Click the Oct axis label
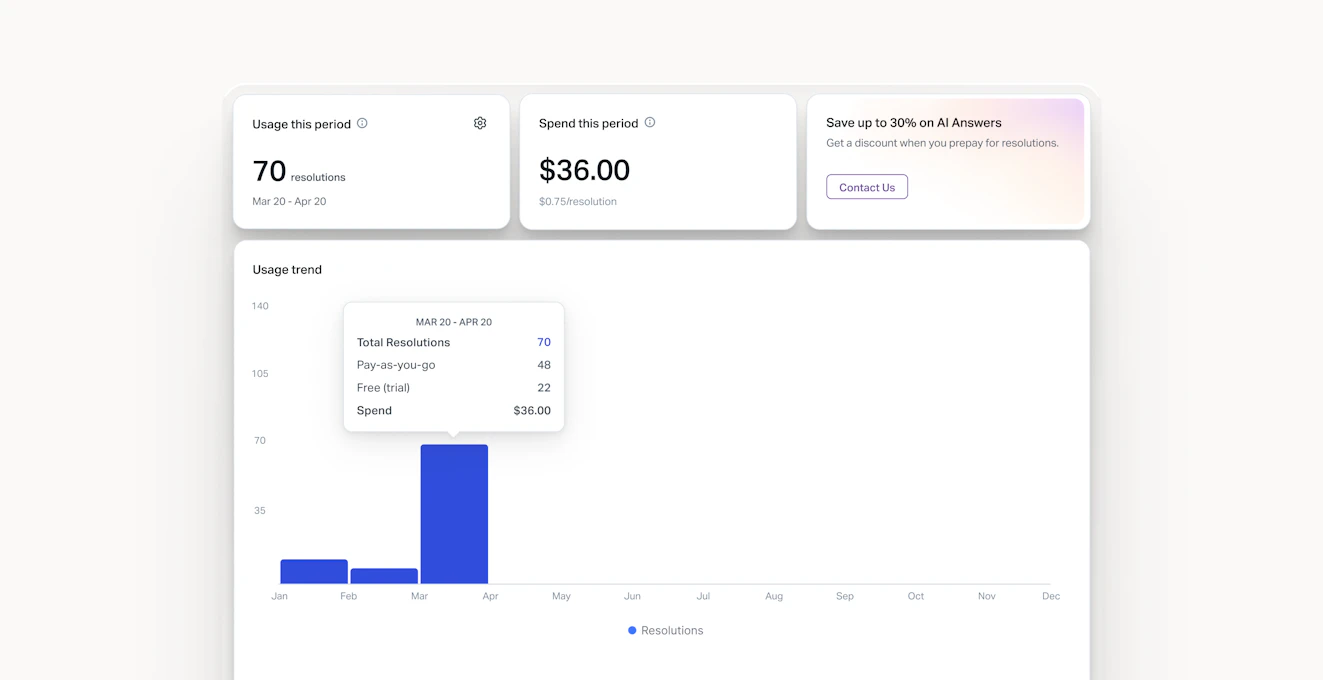The width and height of the screenshot is (1323, 680). point(916,596)
